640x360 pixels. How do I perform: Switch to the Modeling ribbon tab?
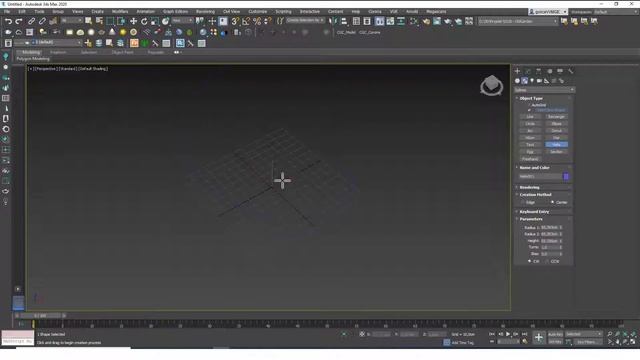point(31,52)
